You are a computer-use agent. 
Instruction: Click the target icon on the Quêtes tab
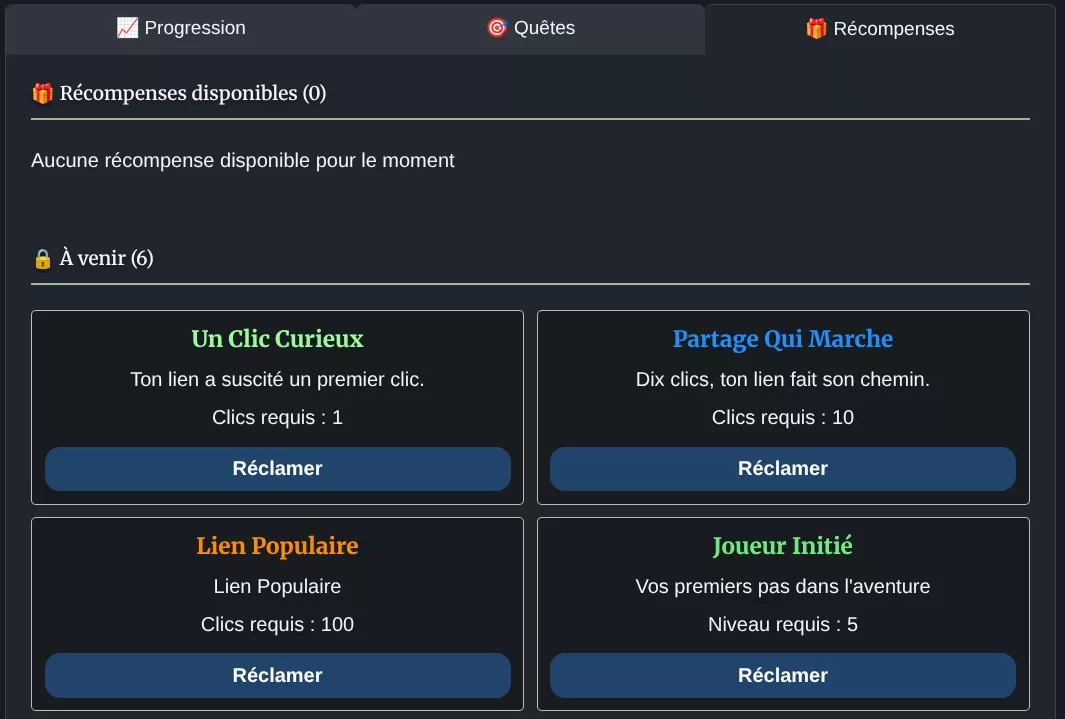[497, 28]
